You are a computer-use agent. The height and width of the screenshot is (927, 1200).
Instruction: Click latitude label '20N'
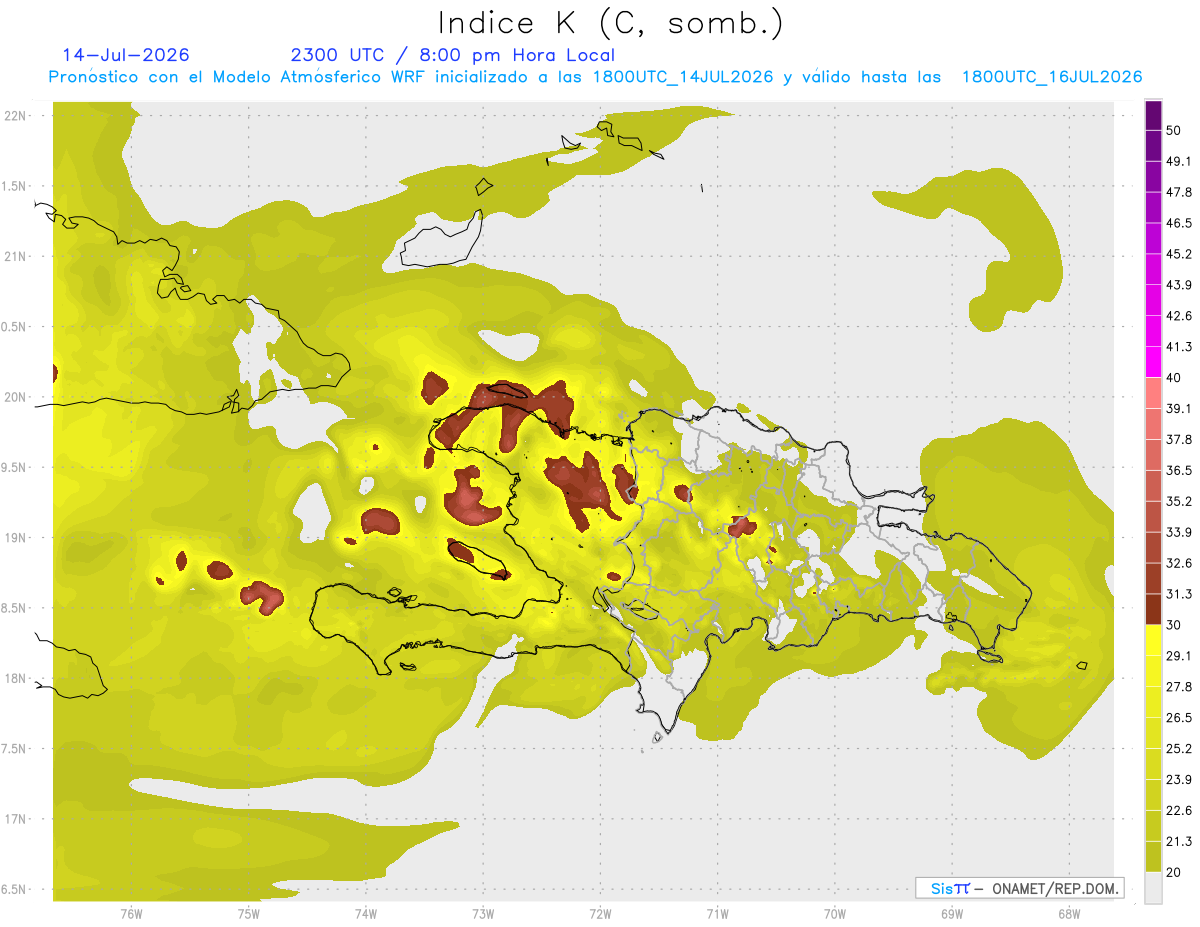click(16, 398)
